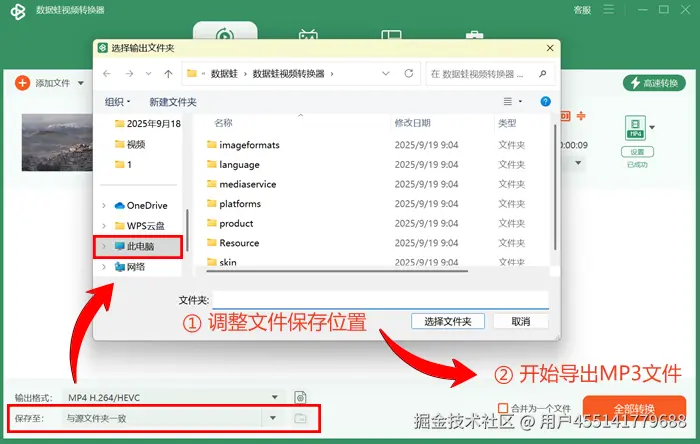Open the view options dropdown arrow
The height and width of the screenshot is (444, 700).
click(520, 102)
